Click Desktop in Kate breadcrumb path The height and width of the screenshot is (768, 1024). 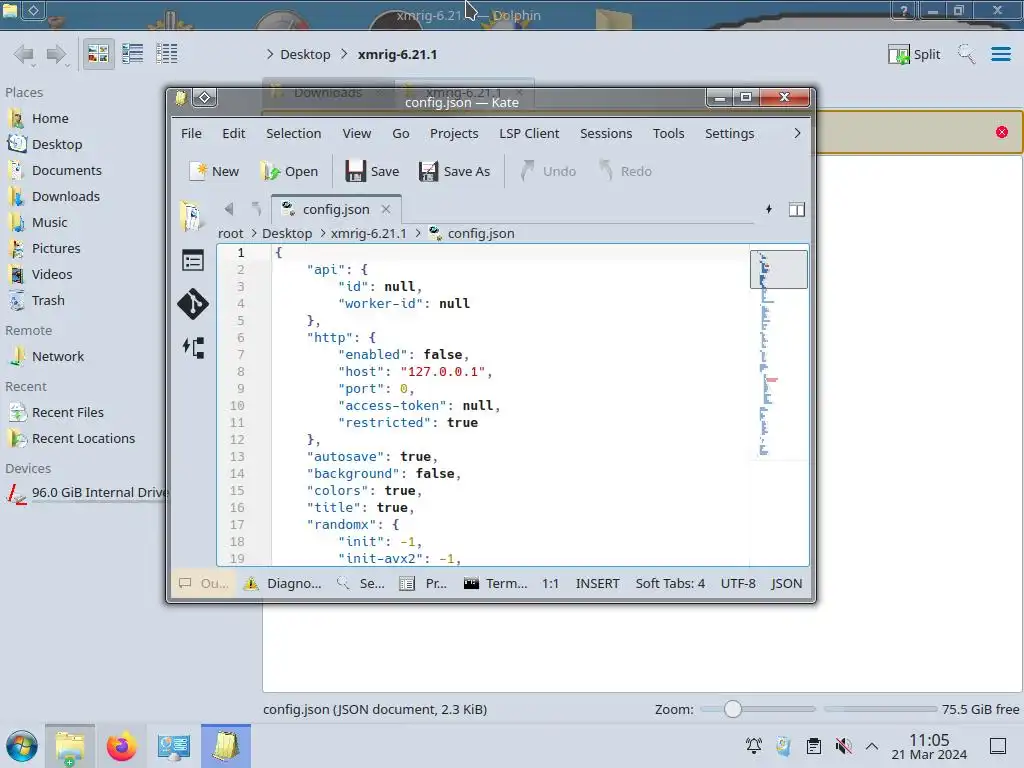pyautogui.click(x=287, y=233)
